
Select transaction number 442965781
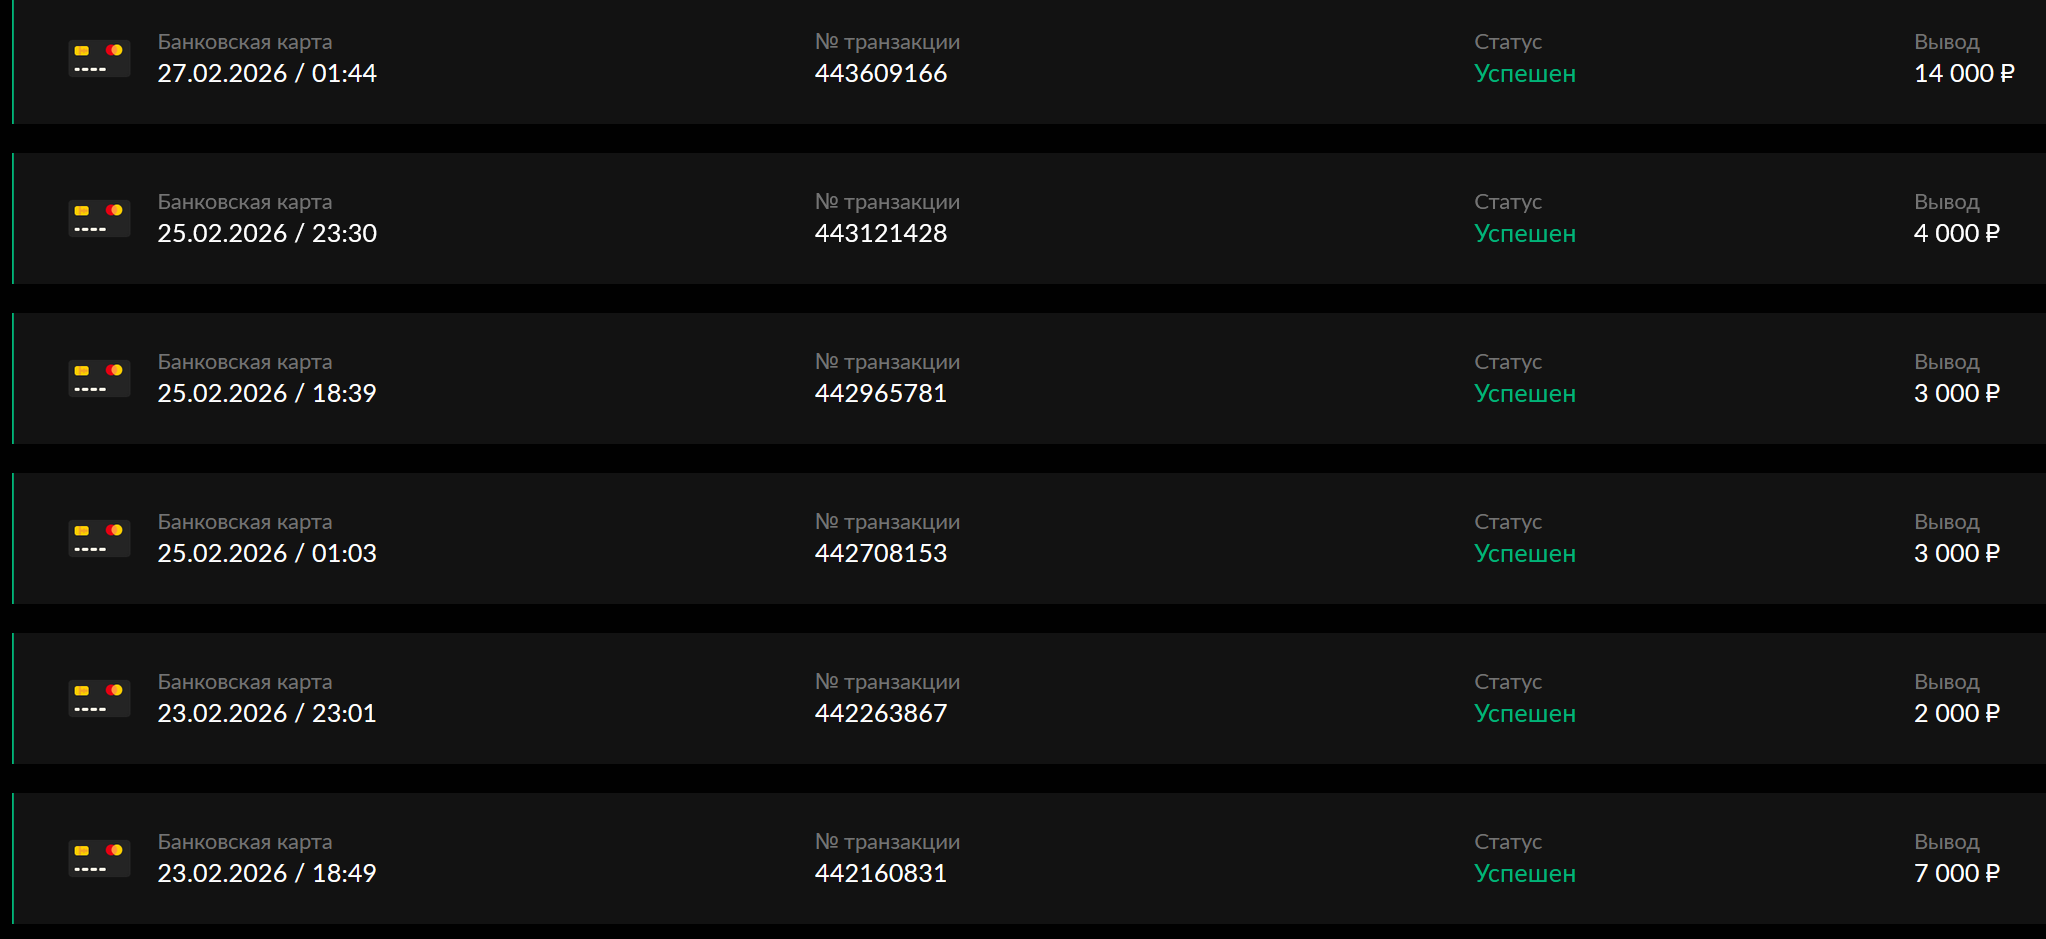(x=880, y=394)
